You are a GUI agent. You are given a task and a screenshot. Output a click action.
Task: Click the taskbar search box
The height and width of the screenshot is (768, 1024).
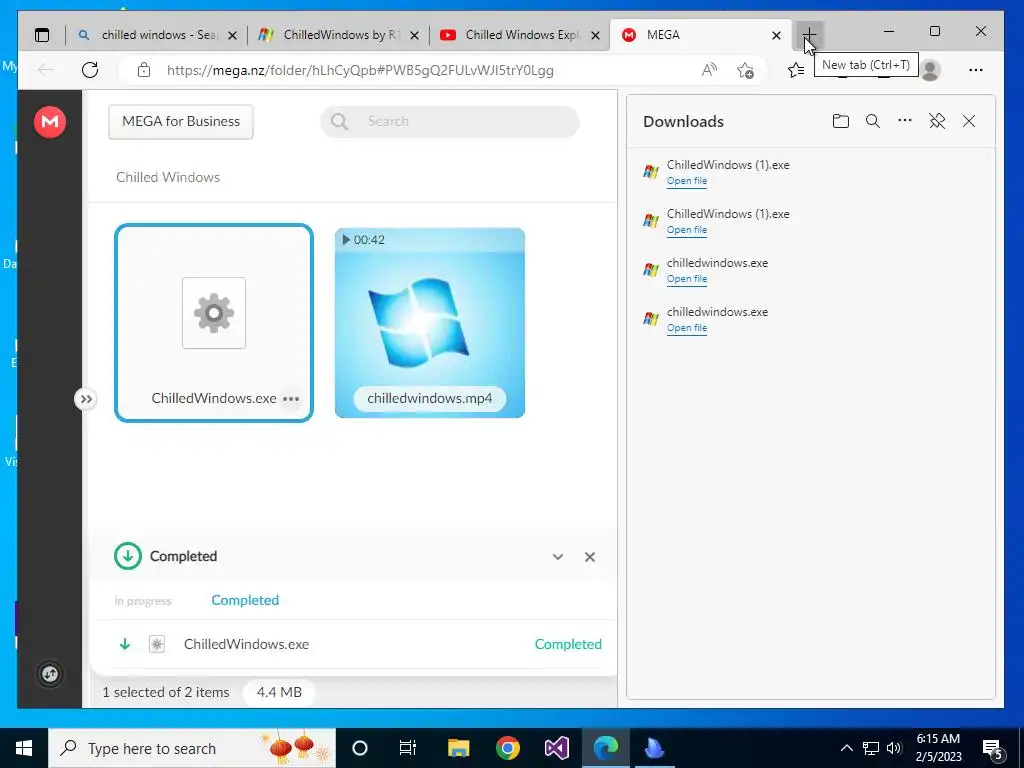coord(192,748)
